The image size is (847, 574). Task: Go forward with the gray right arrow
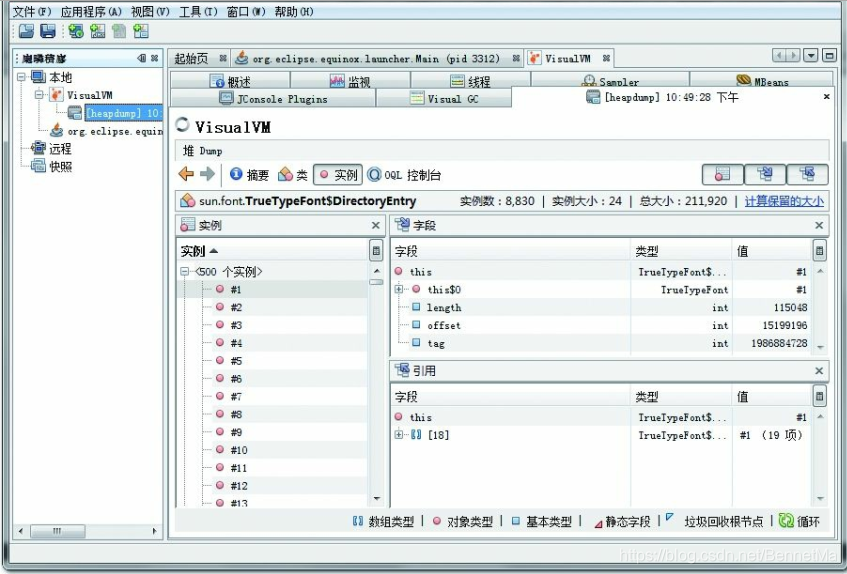coord(207,174)
